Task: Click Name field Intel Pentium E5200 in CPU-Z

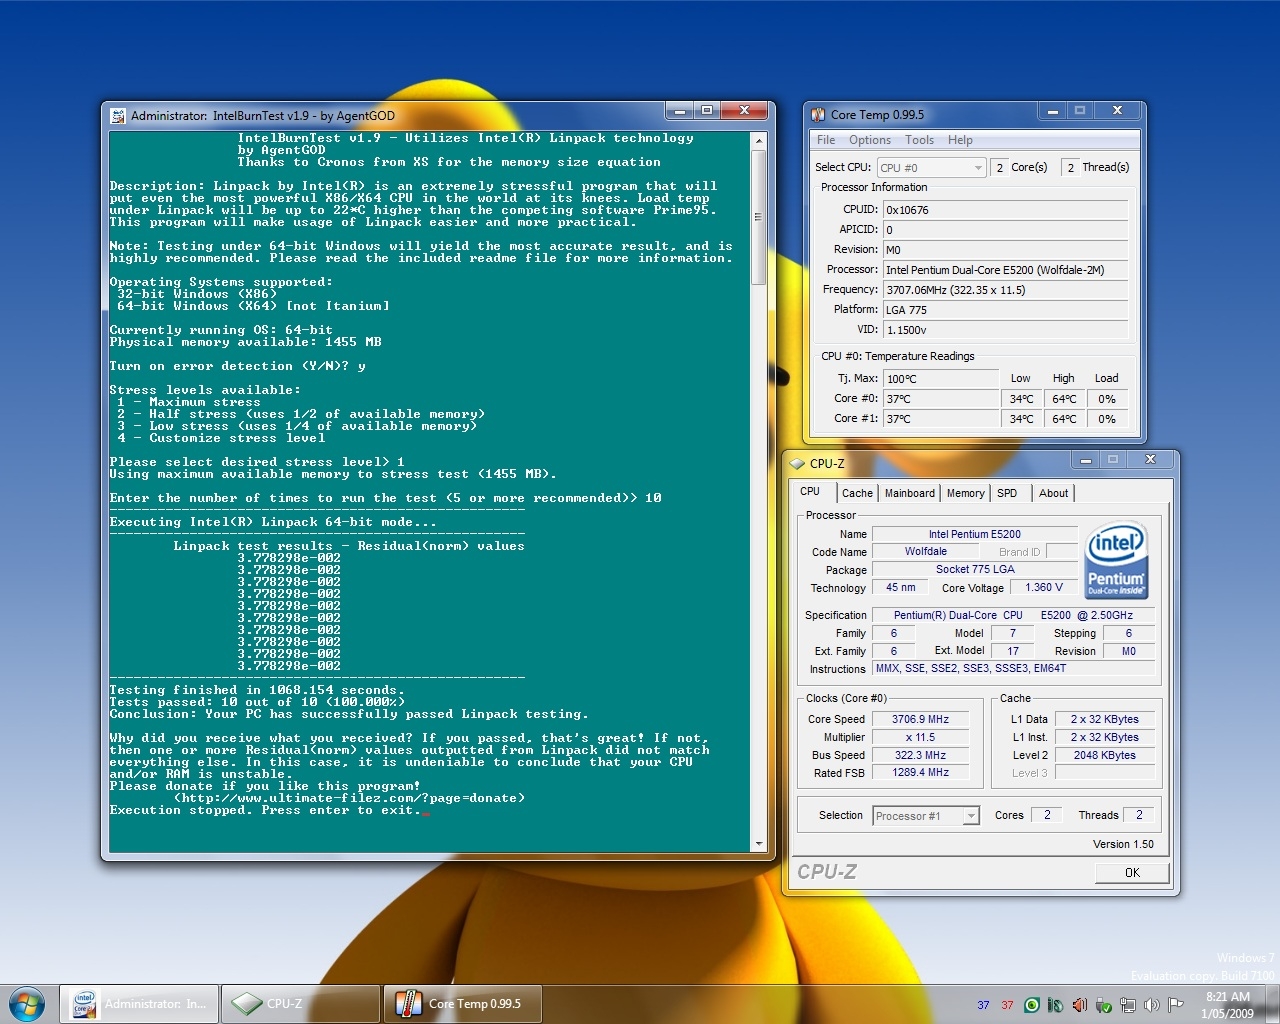Action: click(x=975, y=534)
